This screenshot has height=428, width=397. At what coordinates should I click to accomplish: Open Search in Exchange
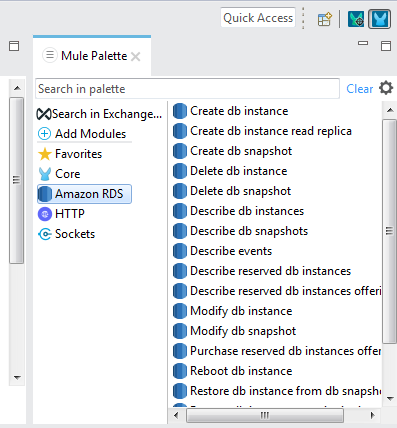point(99,114)
